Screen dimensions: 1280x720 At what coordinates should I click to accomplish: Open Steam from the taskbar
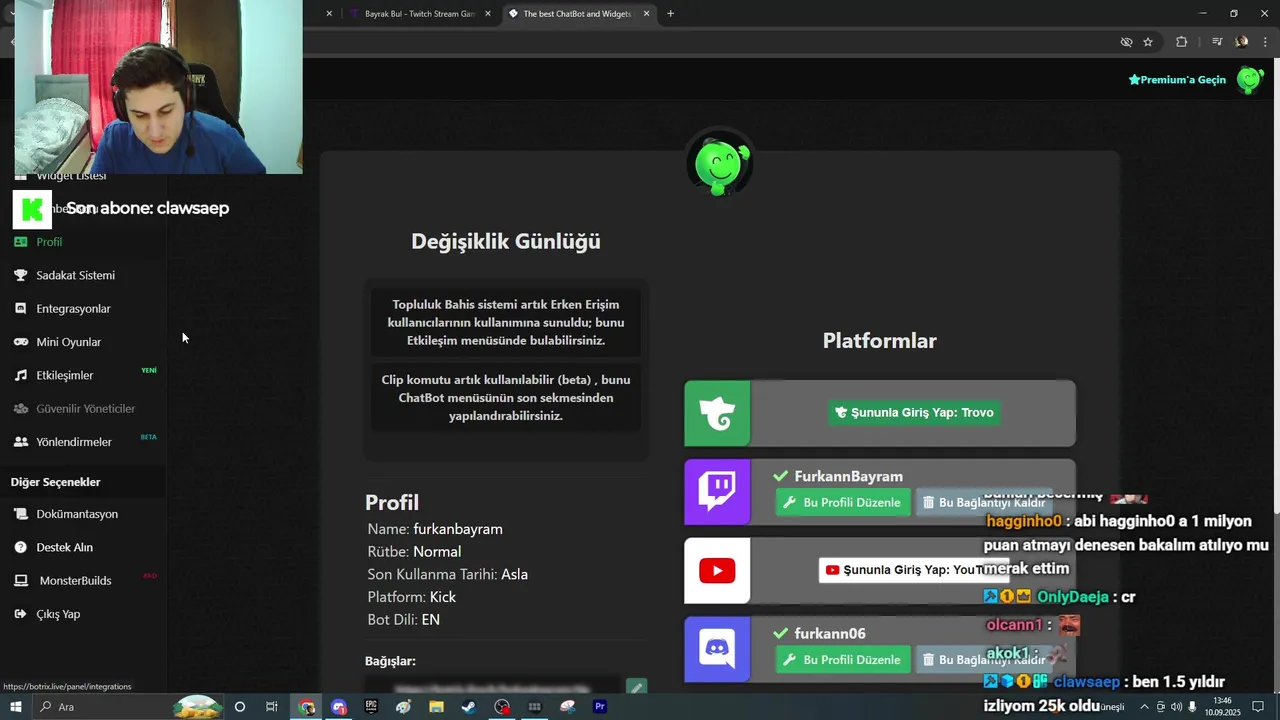tap(468, 707)
